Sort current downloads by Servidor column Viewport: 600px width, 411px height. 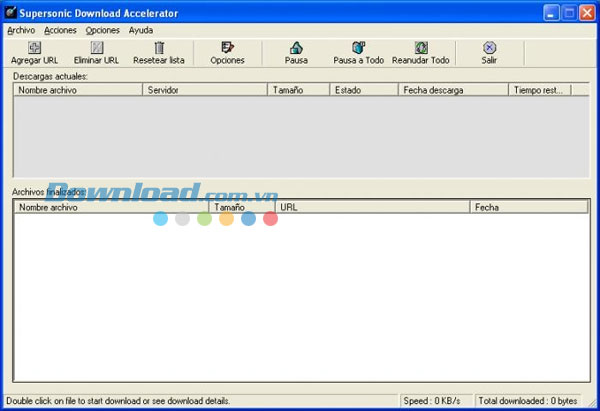click(205, 90)
